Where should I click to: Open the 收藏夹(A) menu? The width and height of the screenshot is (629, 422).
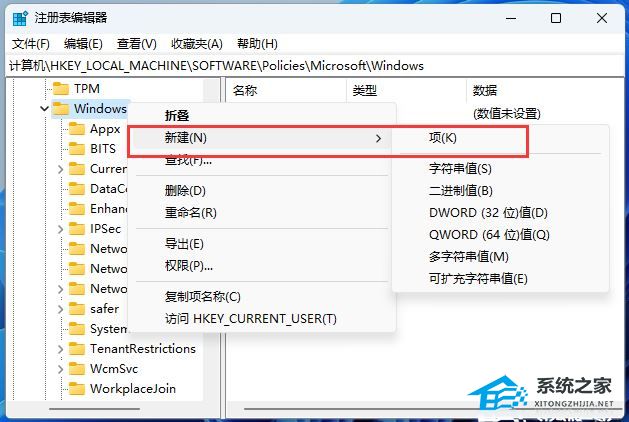(x=197, y=43)
